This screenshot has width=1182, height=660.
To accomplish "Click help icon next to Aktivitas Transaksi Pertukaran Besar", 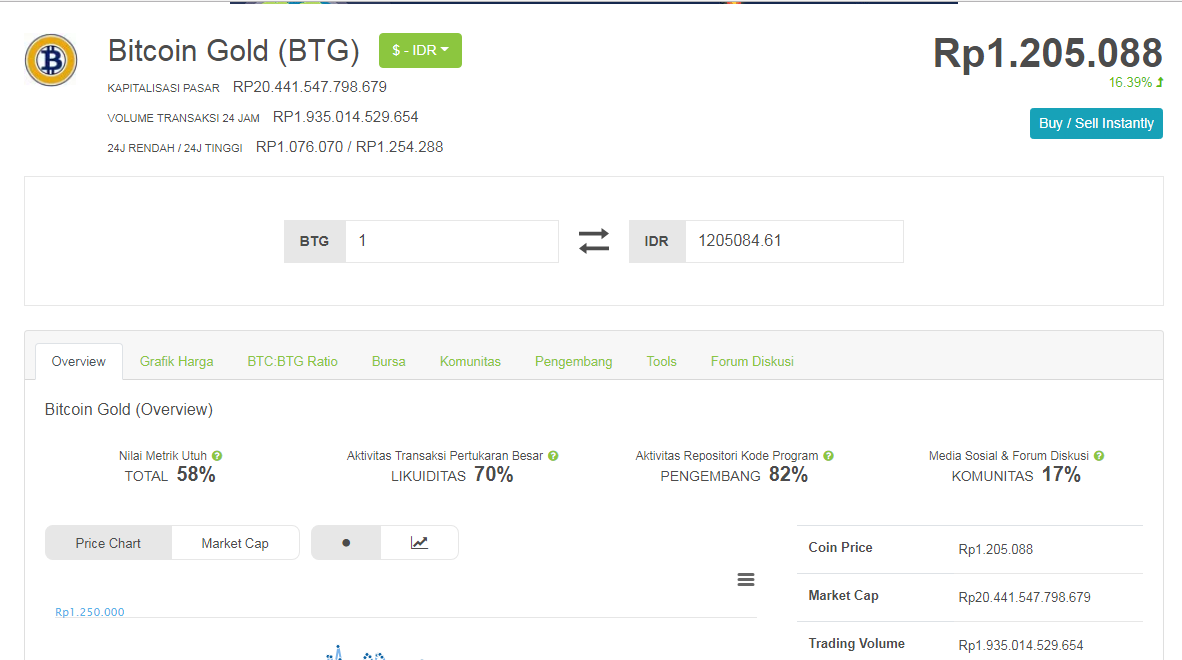I will [x=553, y=456].
